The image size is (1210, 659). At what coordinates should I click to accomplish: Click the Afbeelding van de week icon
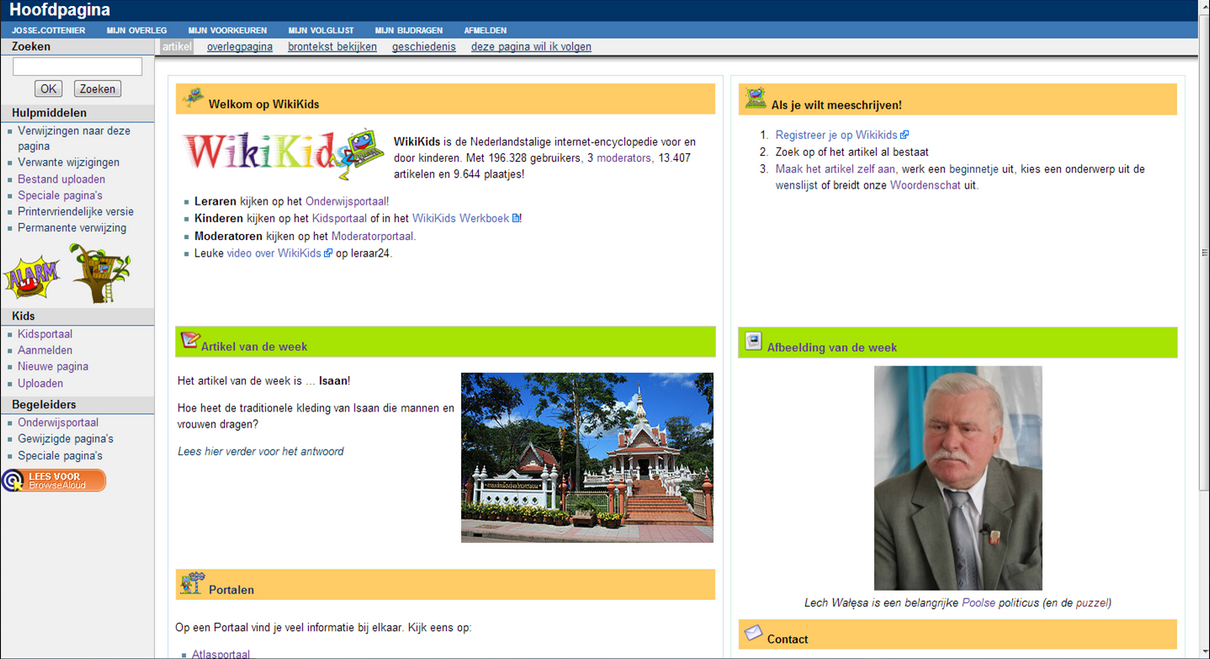pos(754,341)
